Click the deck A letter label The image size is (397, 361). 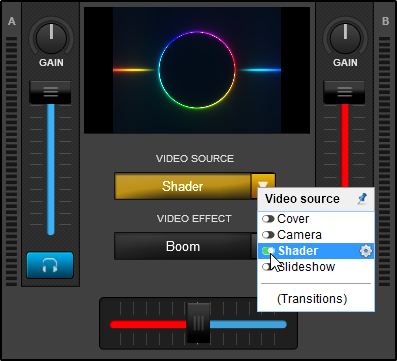tap(12, 21)
